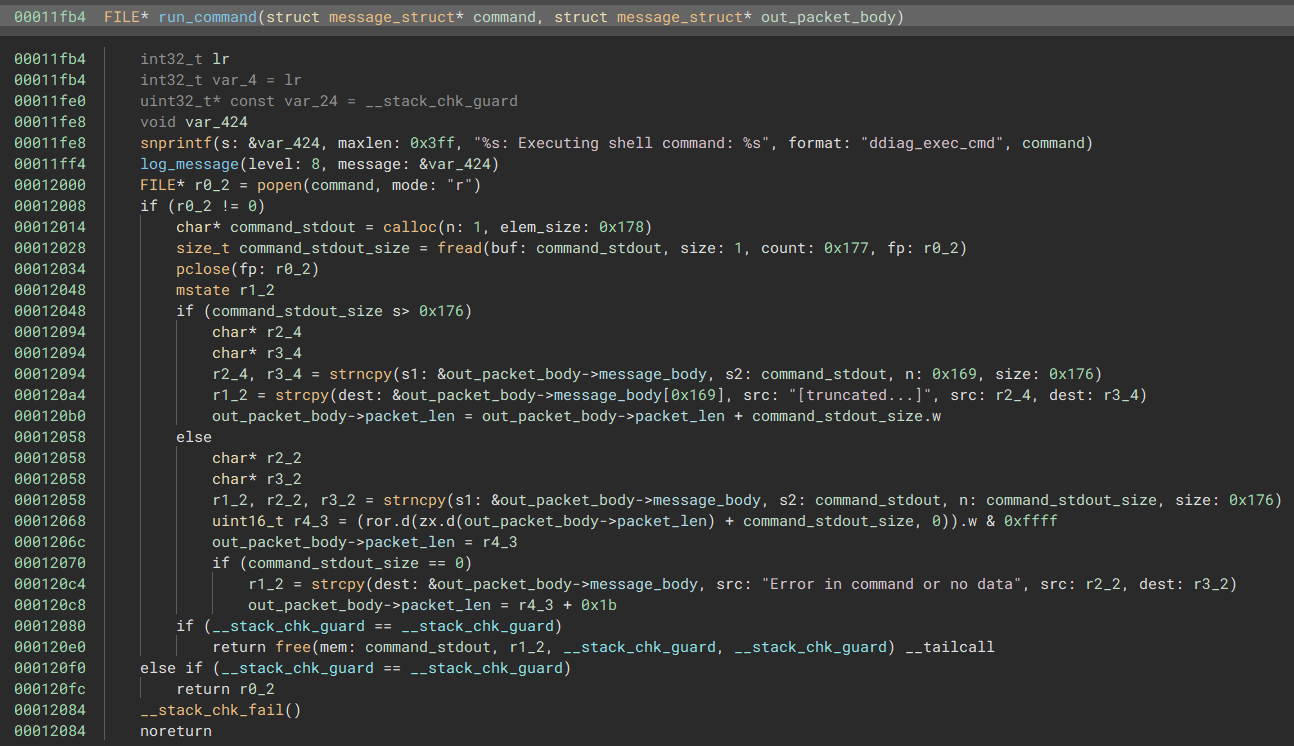Select the log_message function call
The height and width of the screenshot is (746, 1294).
[190, 163]
